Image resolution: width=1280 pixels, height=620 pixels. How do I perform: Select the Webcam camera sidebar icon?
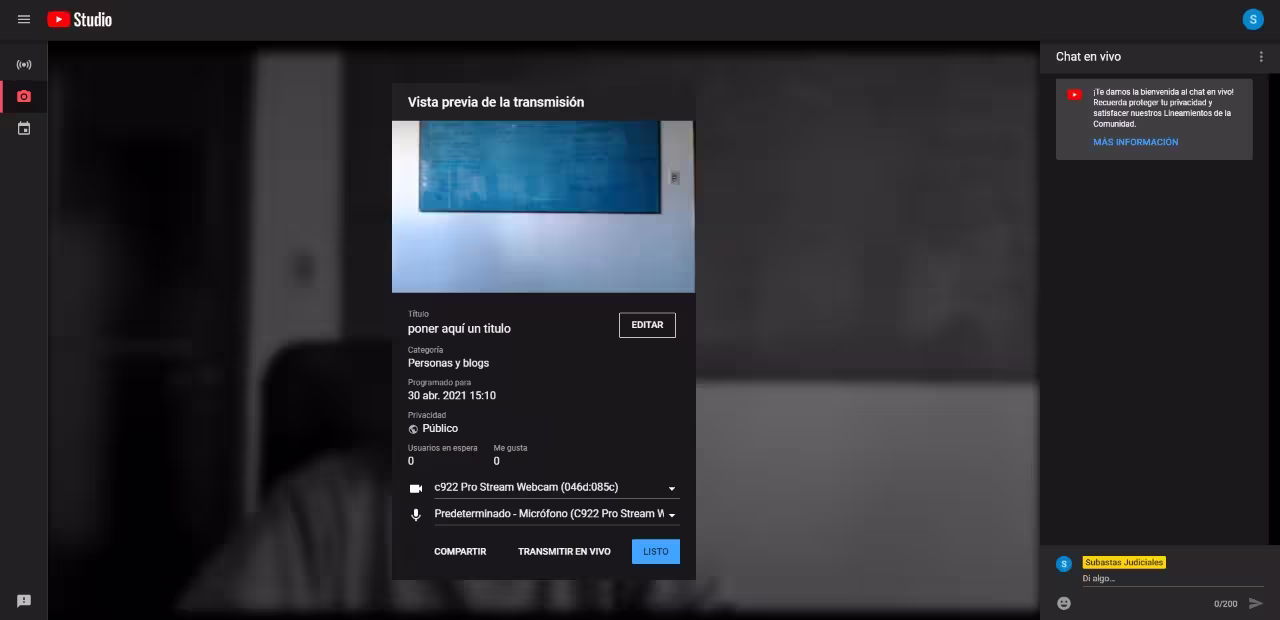tap(24, 97)
